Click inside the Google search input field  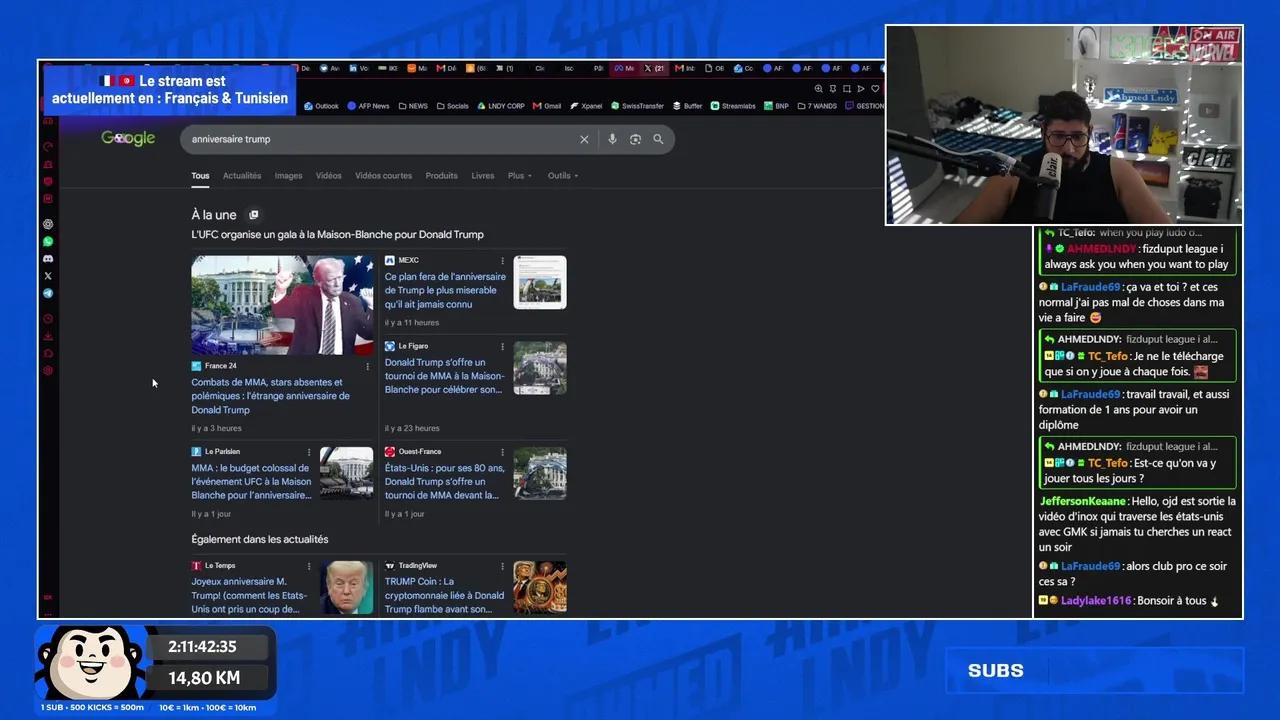[x=380, y=139]
